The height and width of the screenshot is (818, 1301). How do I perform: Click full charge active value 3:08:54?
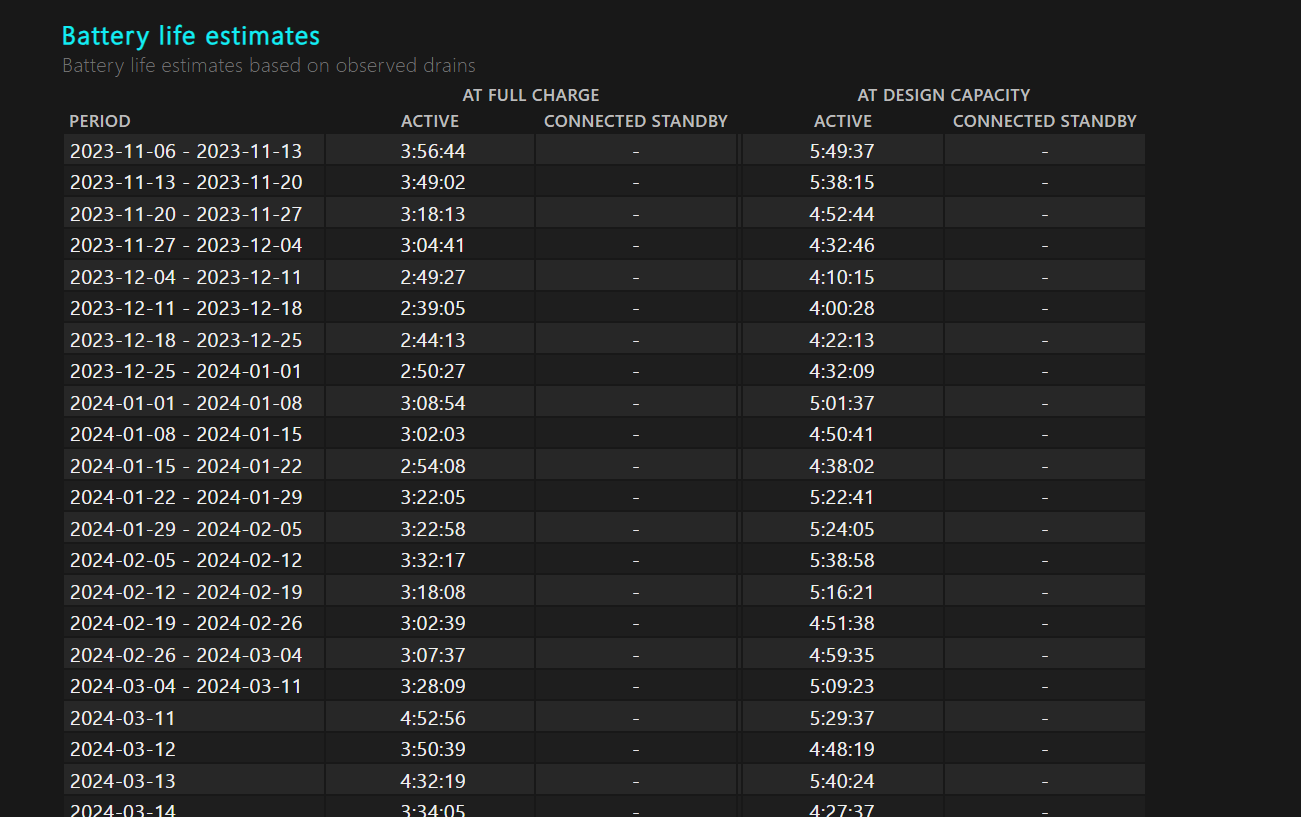[x=433, y=403]
